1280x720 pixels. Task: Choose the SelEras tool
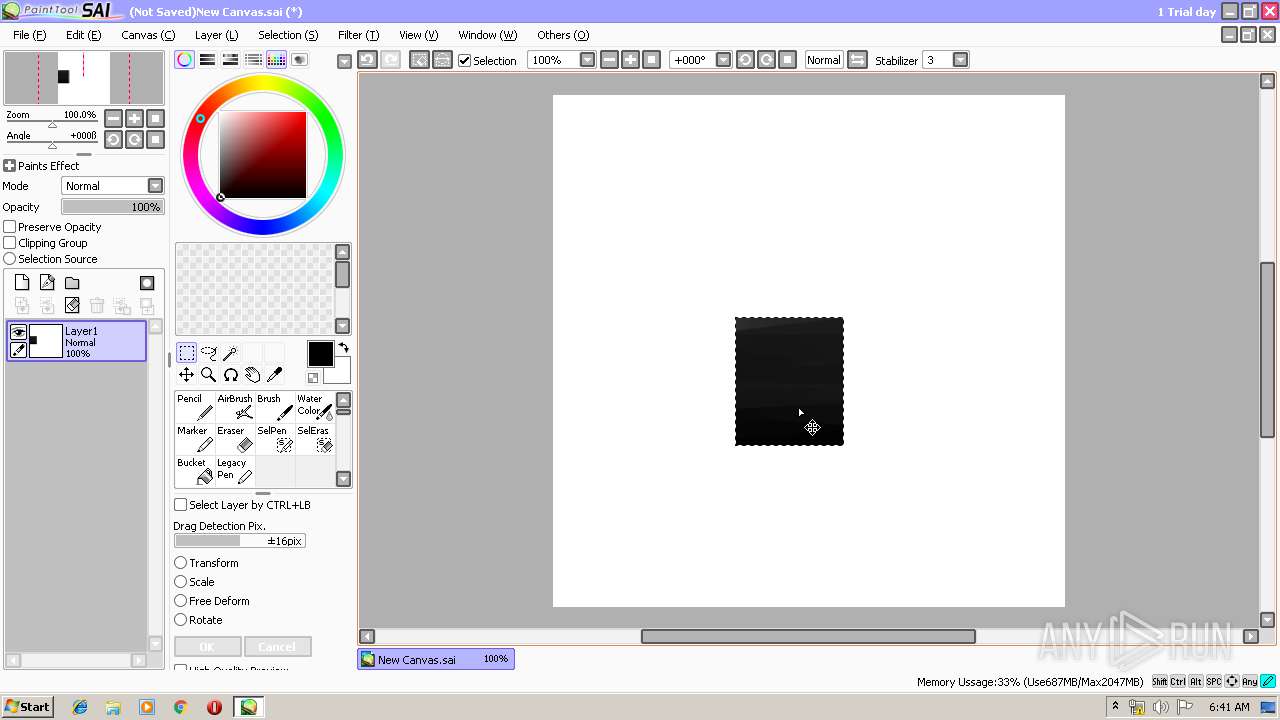(315, 439)
